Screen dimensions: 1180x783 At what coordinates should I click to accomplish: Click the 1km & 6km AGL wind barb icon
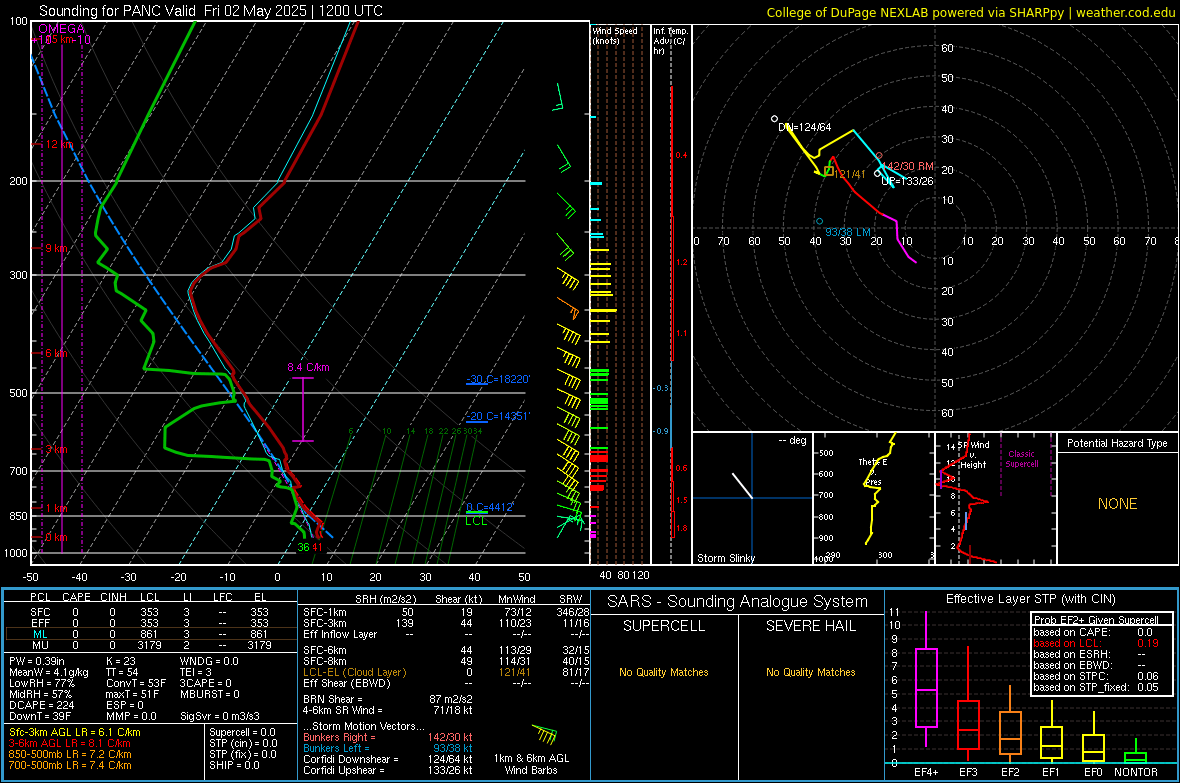(545, 734)
